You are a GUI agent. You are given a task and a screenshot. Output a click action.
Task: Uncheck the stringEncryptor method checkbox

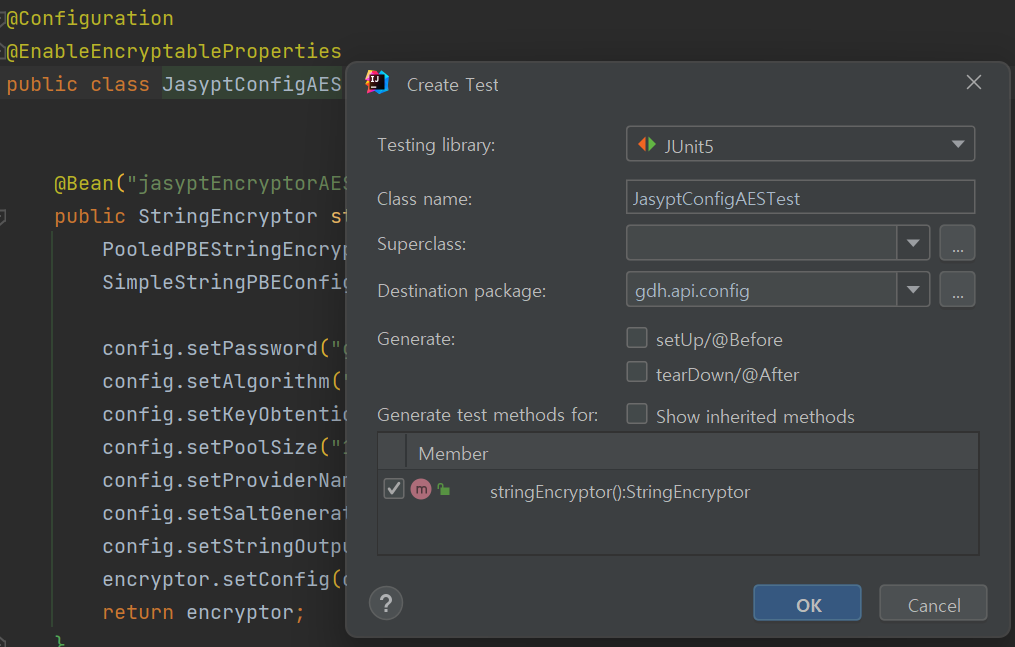[394, 489]
